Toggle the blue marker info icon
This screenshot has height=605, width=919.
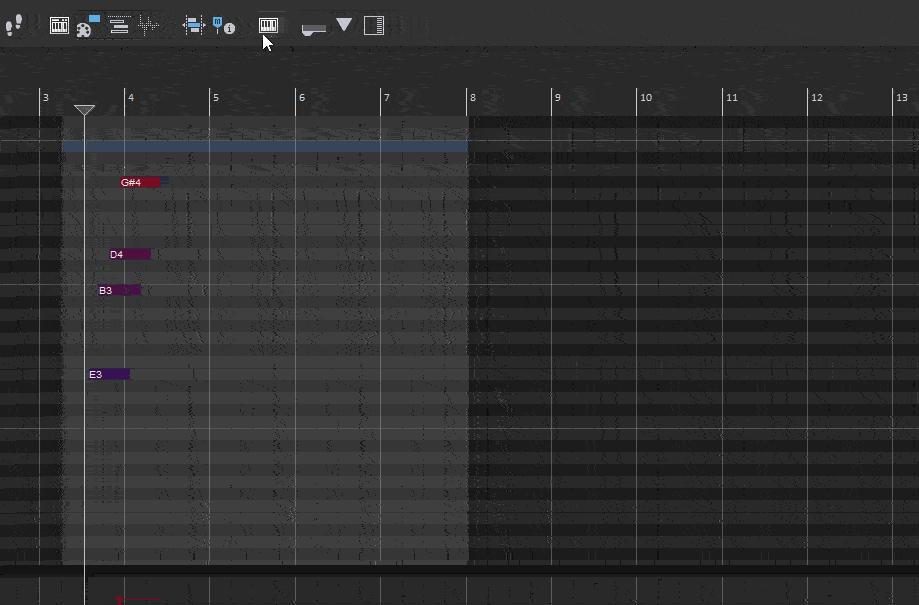[223, 25]
